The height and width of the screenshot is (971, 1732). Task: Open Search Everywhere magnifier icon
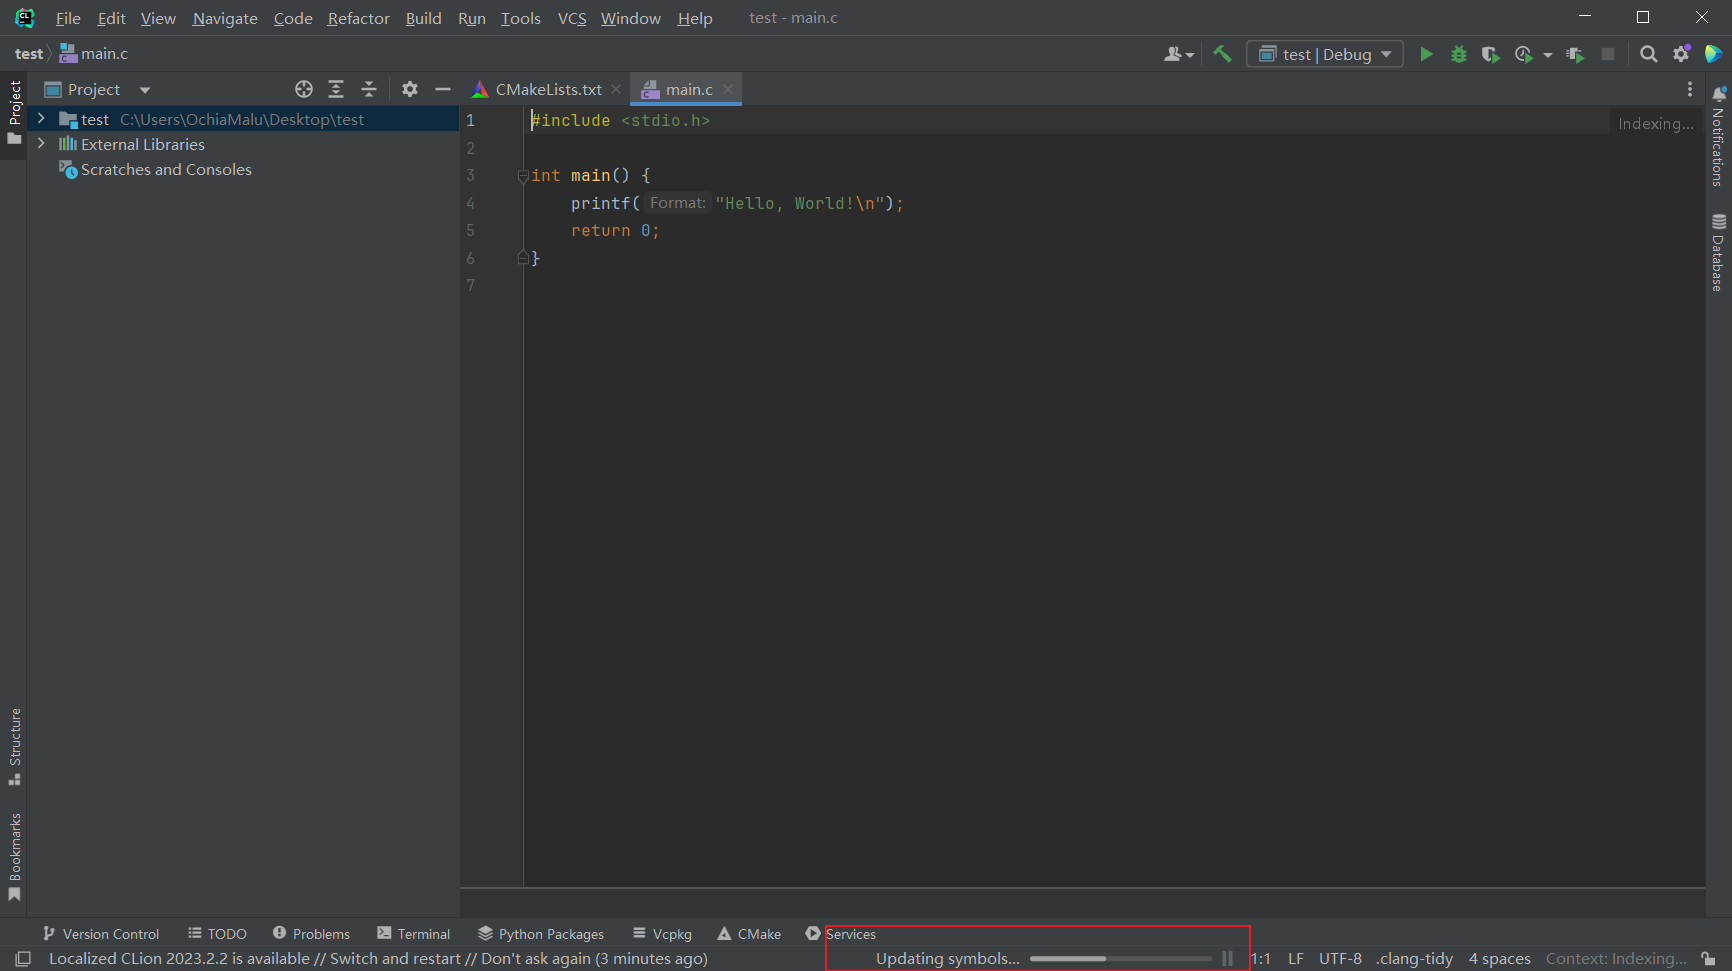(1649, 54)
